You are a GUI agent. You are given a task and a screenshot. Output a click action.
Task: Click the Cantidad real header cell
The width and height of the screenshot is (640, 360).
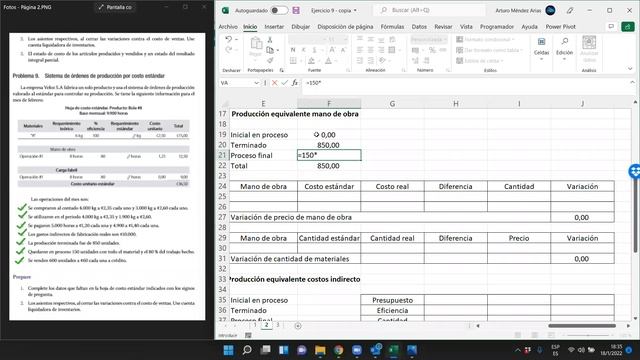coord(392,238)
